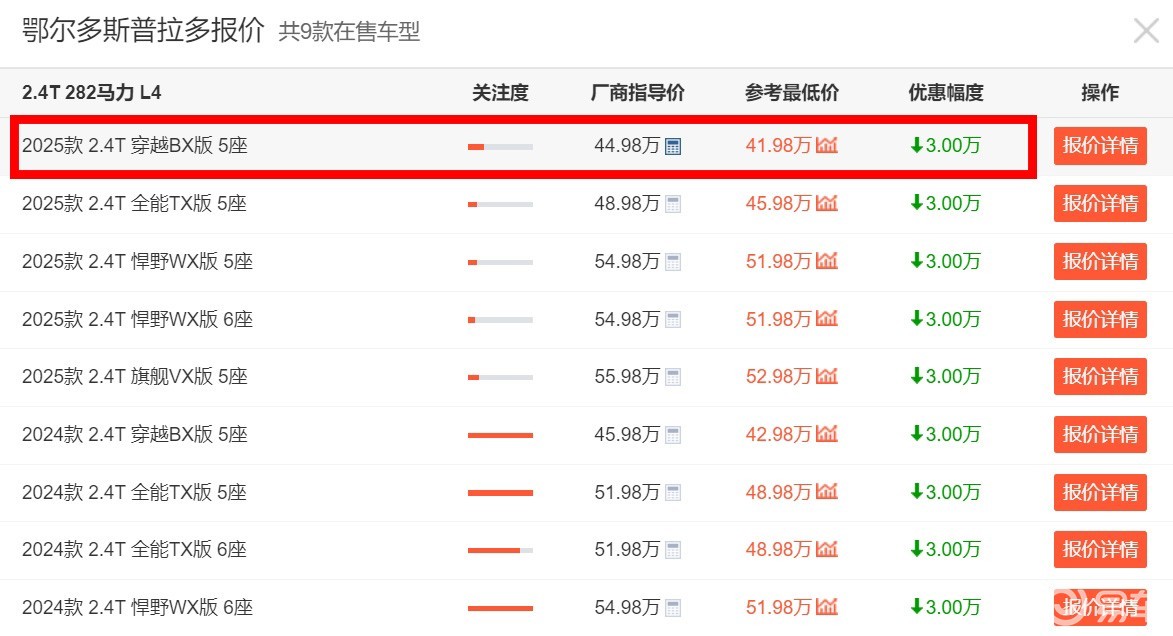
Task: Open model 2025款 2.4T 全能TX版 5座
Action: tap(135, 204)
